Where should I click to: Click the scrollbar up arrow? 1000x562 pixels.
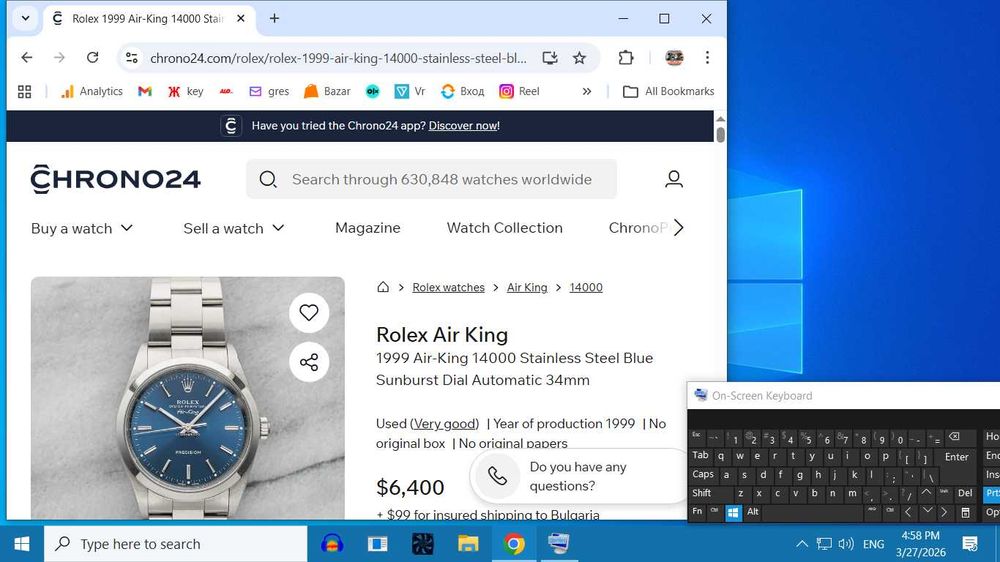click(x=720, y=119)
